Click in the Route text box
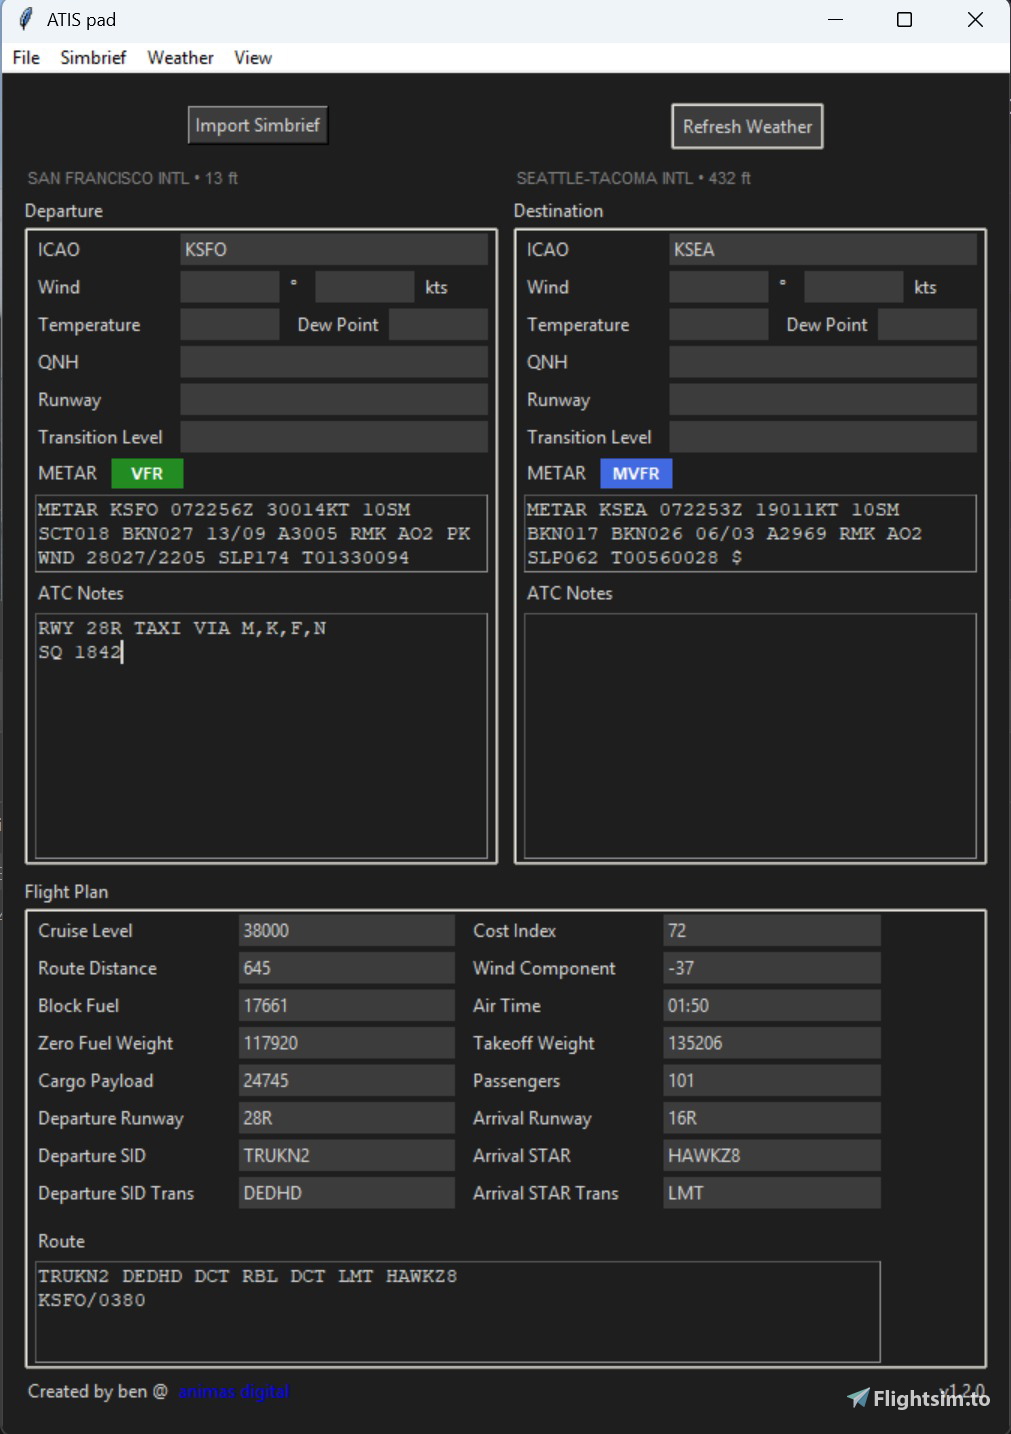Image resolution: width=1011 pixels, height=1434 pixels. pos(458,1311)
